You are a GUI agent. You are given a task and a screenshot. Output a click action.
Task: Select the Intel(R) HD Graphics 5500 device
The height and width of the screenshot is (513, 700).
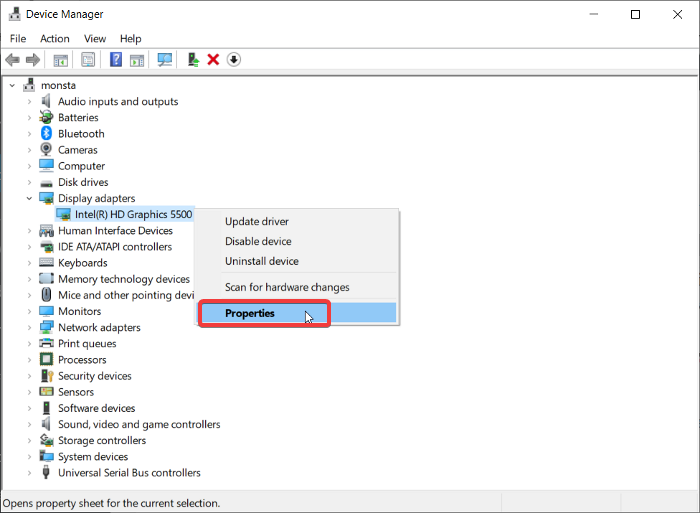click(133, 214)
